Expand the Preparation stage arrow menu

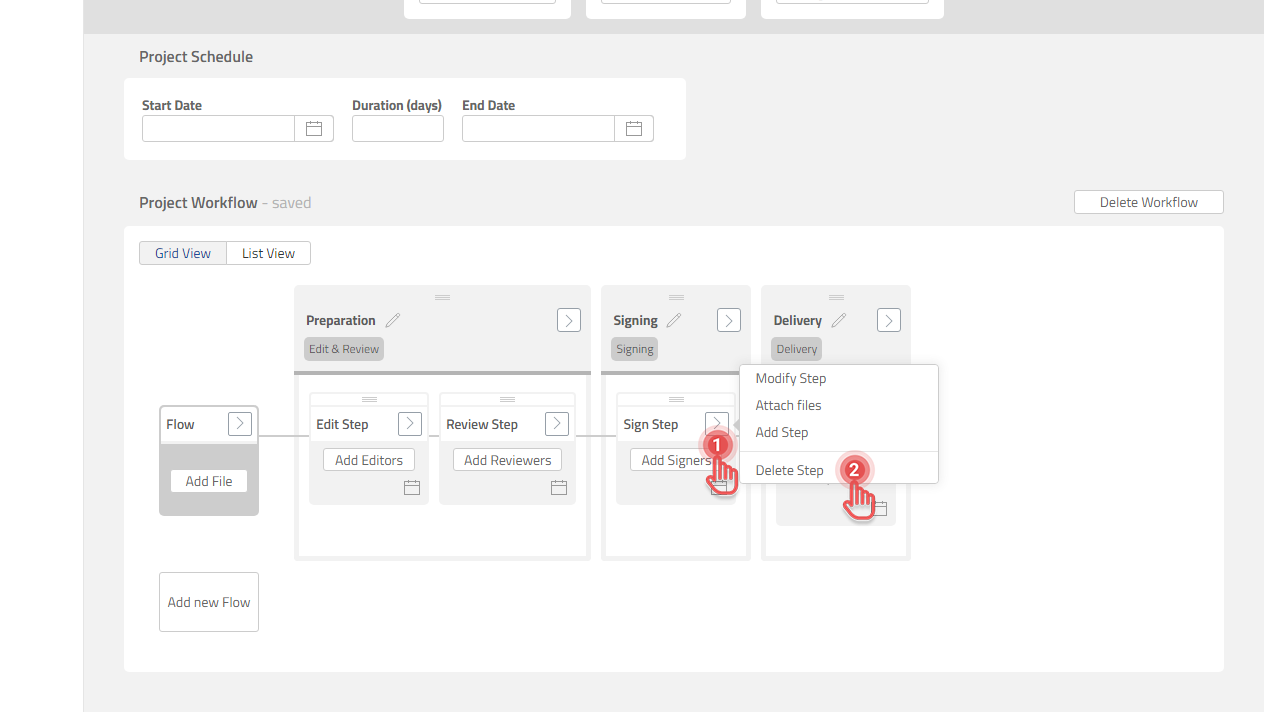pyautogui.click(x=569, y=320)
